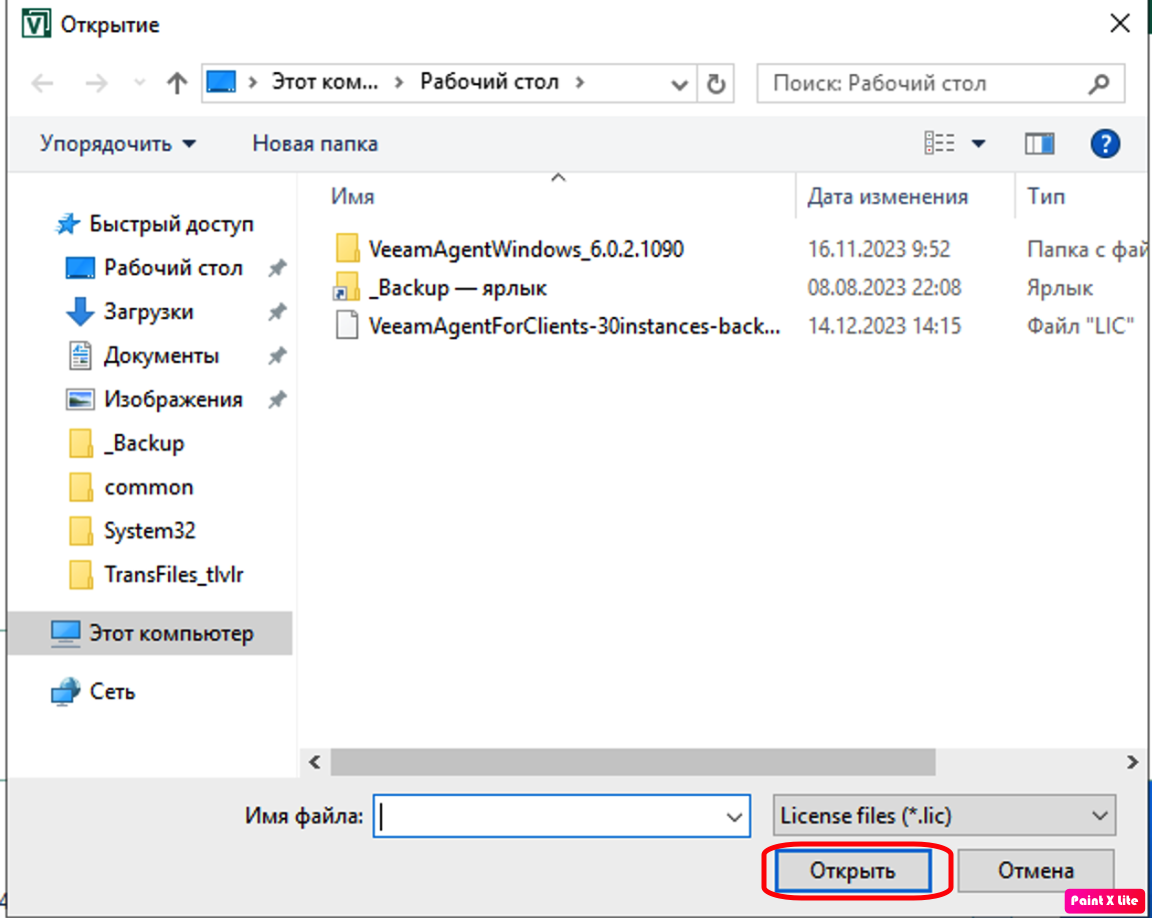The width and height of the screenshot is (1155, 922).
Task: Expand address bar history dropdown
Action: pyautogui.click(x=679, y=85)
